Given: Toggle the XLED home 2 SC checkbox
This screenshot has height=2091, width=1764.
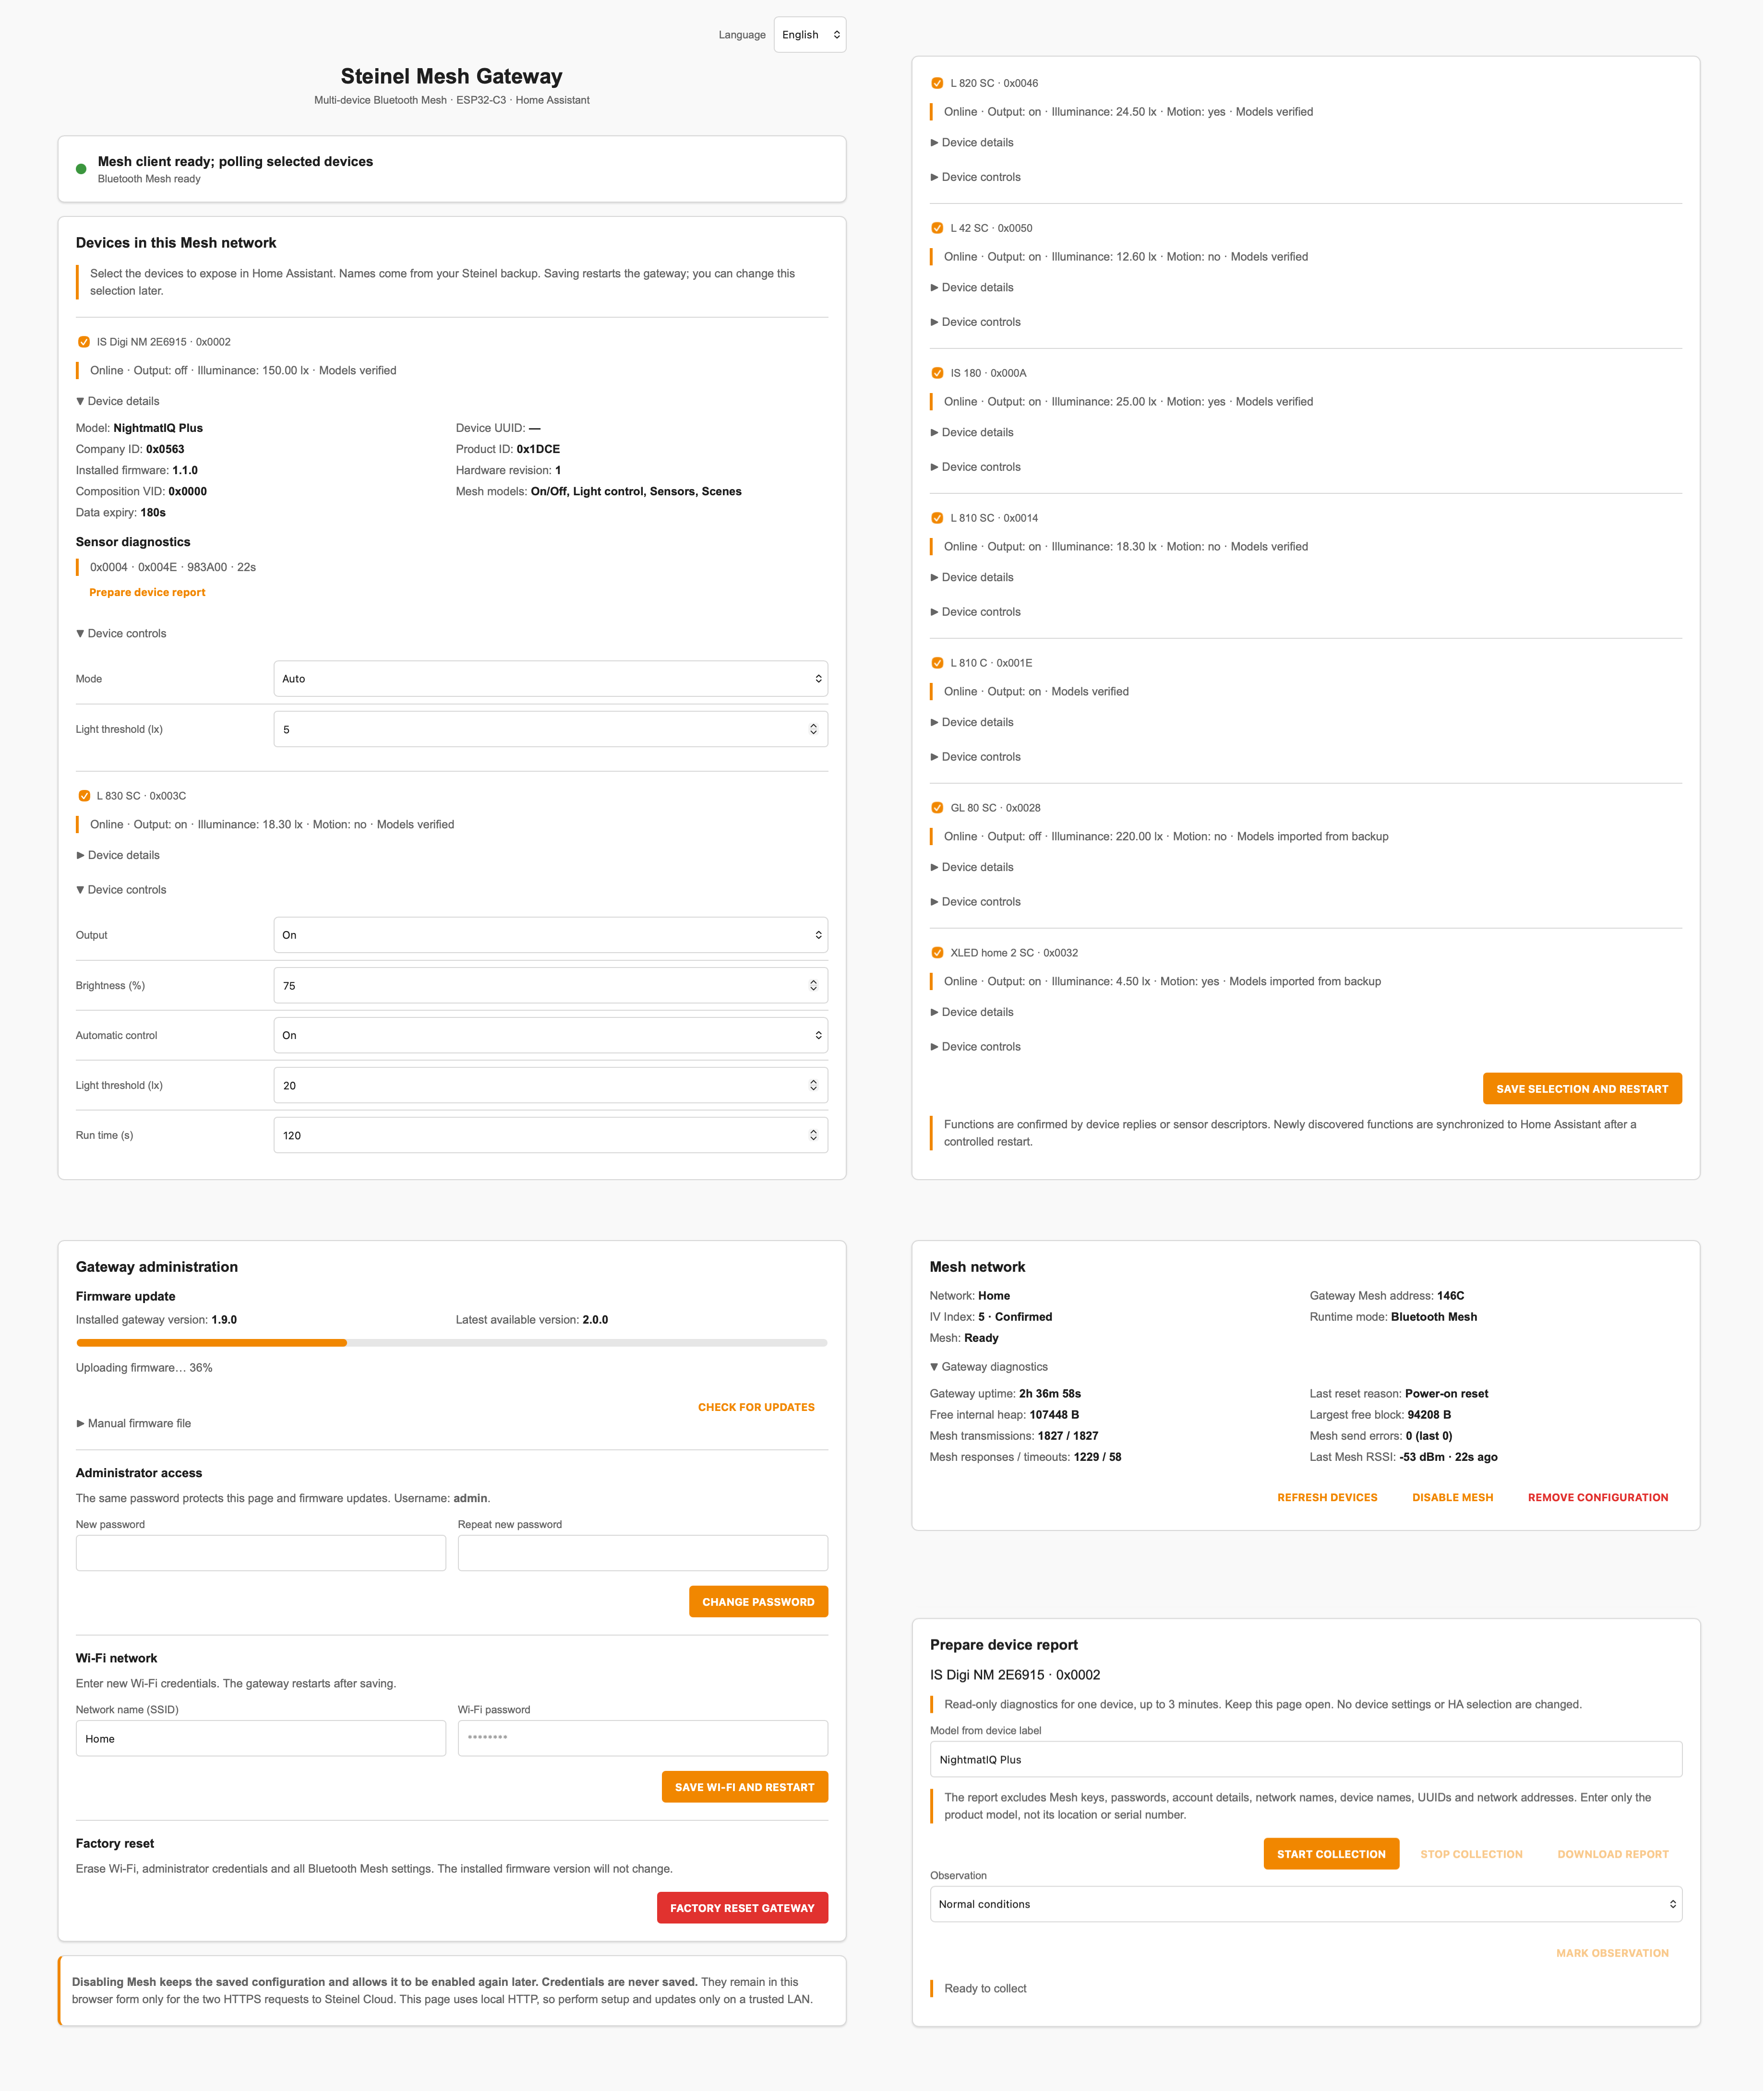Looking at the screenshot, I should coord(937,953).
